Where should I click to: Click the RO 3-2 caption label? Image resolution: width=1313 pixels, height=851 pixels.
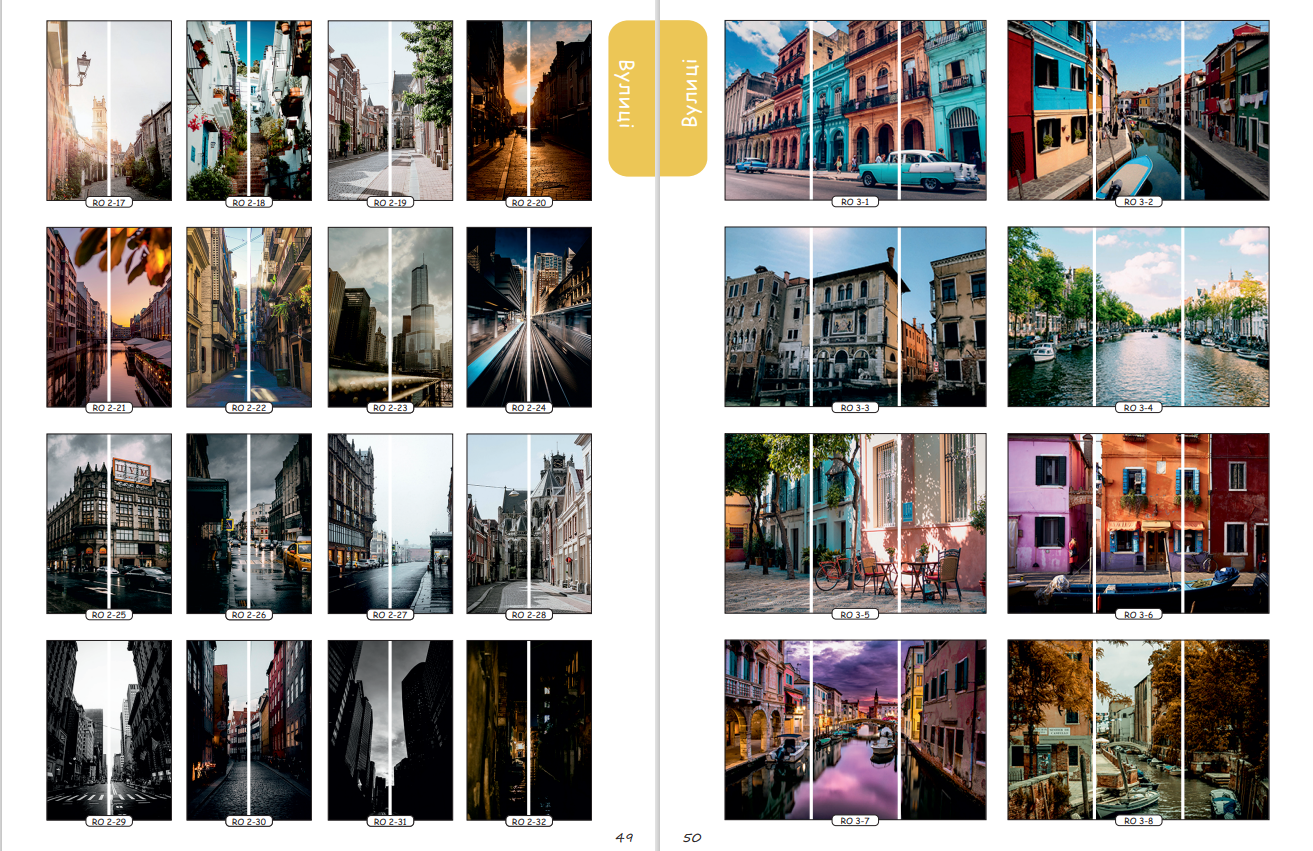[1138, 202]
